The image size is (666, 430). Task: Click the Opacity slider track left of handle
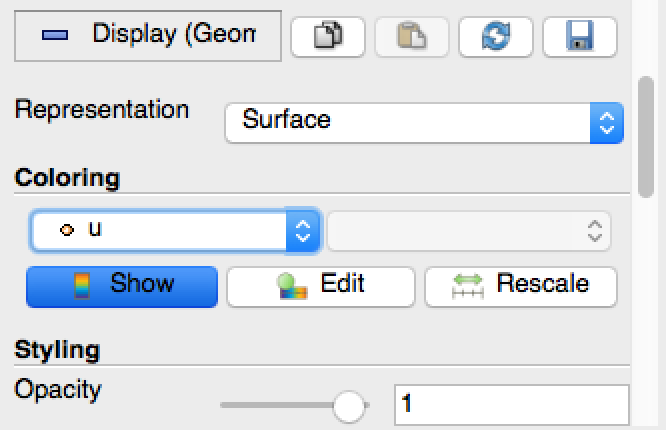[275, 406]
